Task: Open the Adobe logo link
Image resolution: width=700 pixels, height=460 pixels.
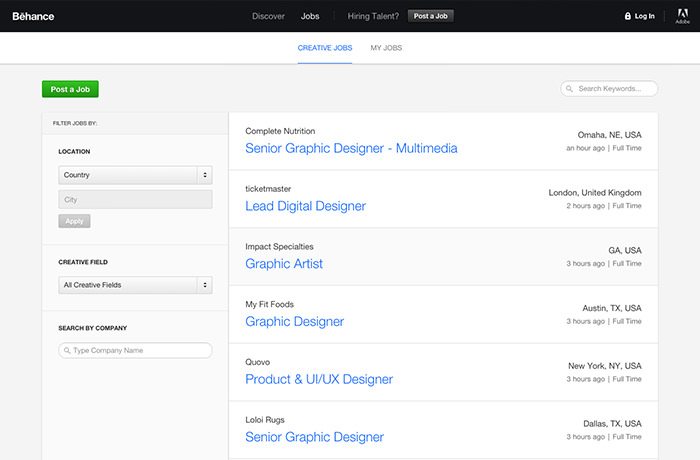Action: point(683,16)
